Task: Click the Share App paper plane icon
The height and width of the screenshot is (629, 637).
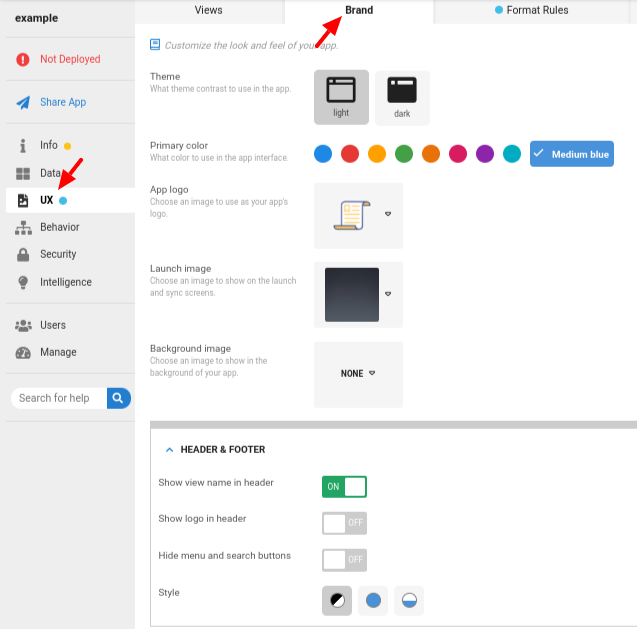Action: click(x=23, y=102)
